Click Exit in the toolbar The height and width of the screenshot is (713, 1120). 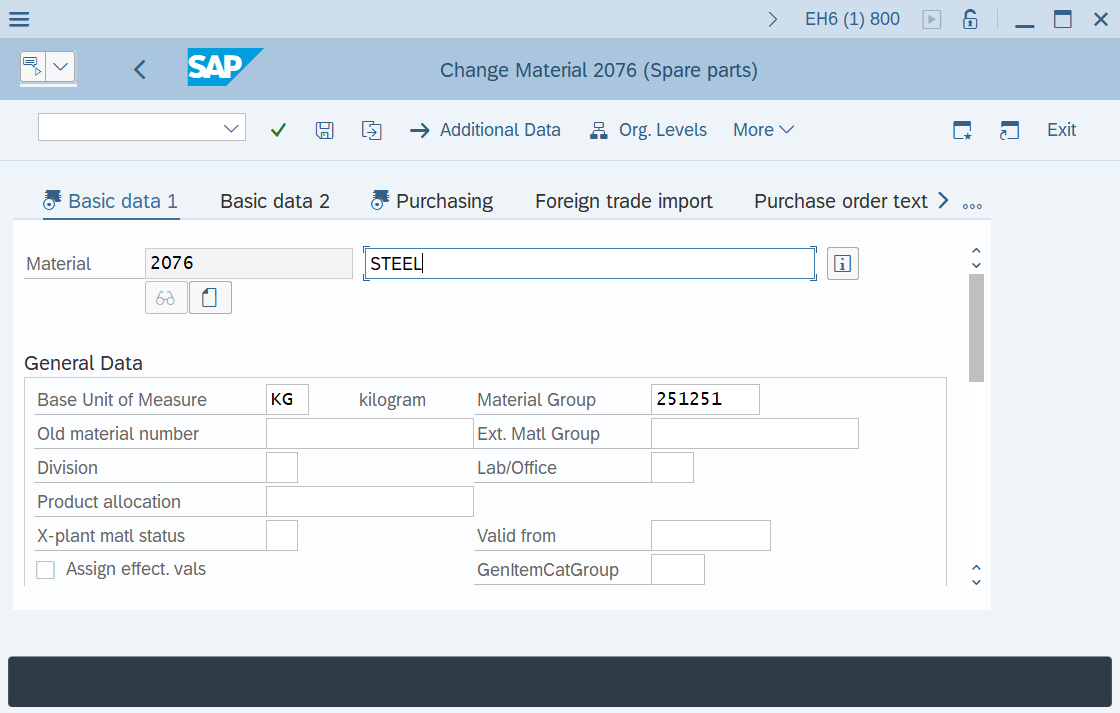click(x=1061, y=130)
